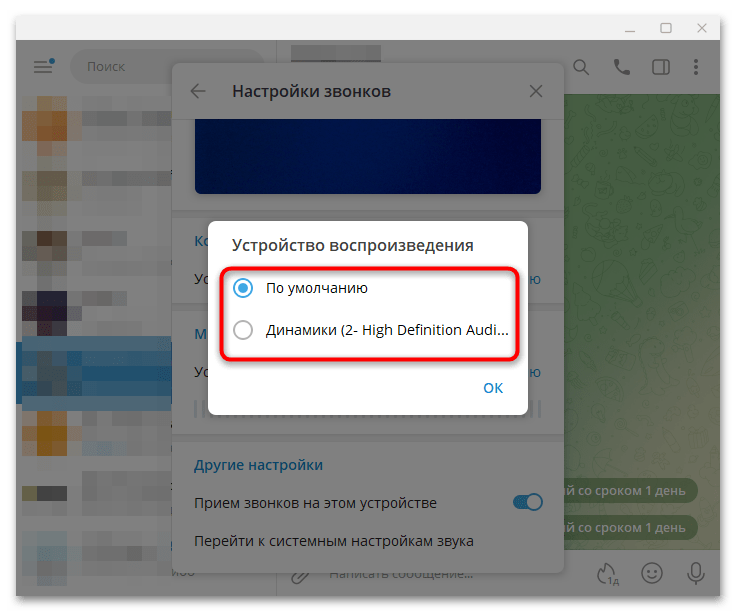Screen dimensions: 736x612
Task: Close the Telegram window
Action: pos(702,28)
